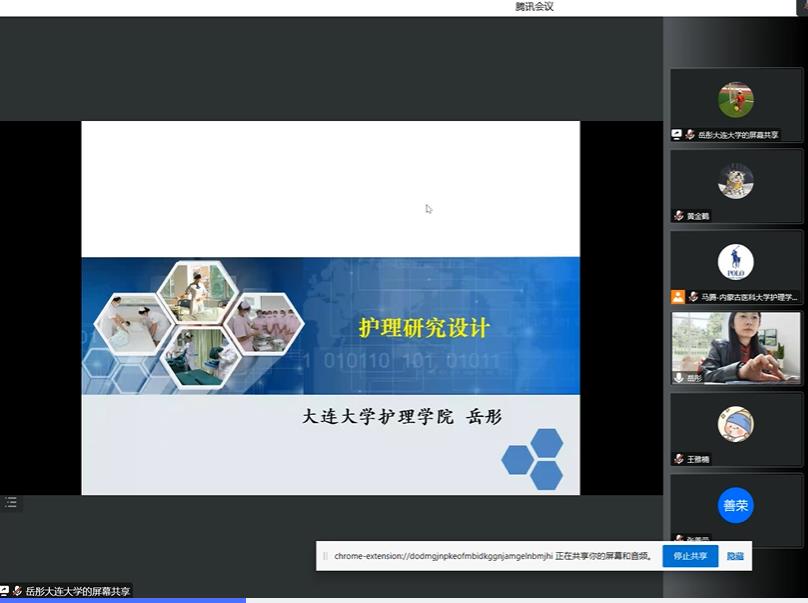Click the list icon left of slide
Viewport: 808px width, 603px height.
(x=11, y=502)
